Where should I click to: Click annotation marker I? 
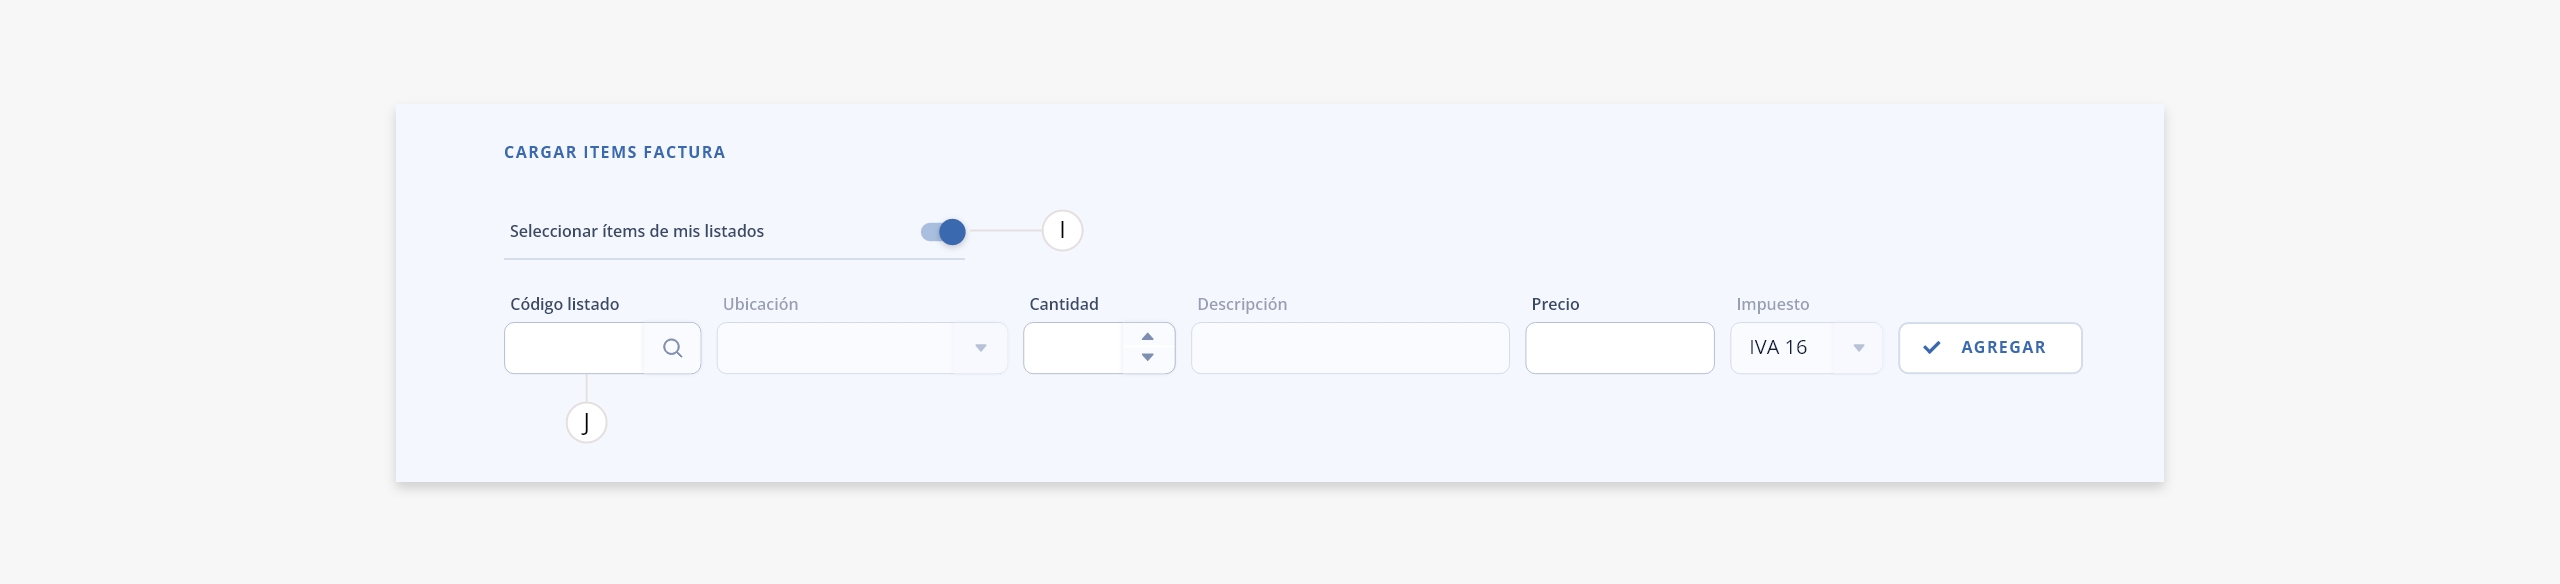point(1062,231)
